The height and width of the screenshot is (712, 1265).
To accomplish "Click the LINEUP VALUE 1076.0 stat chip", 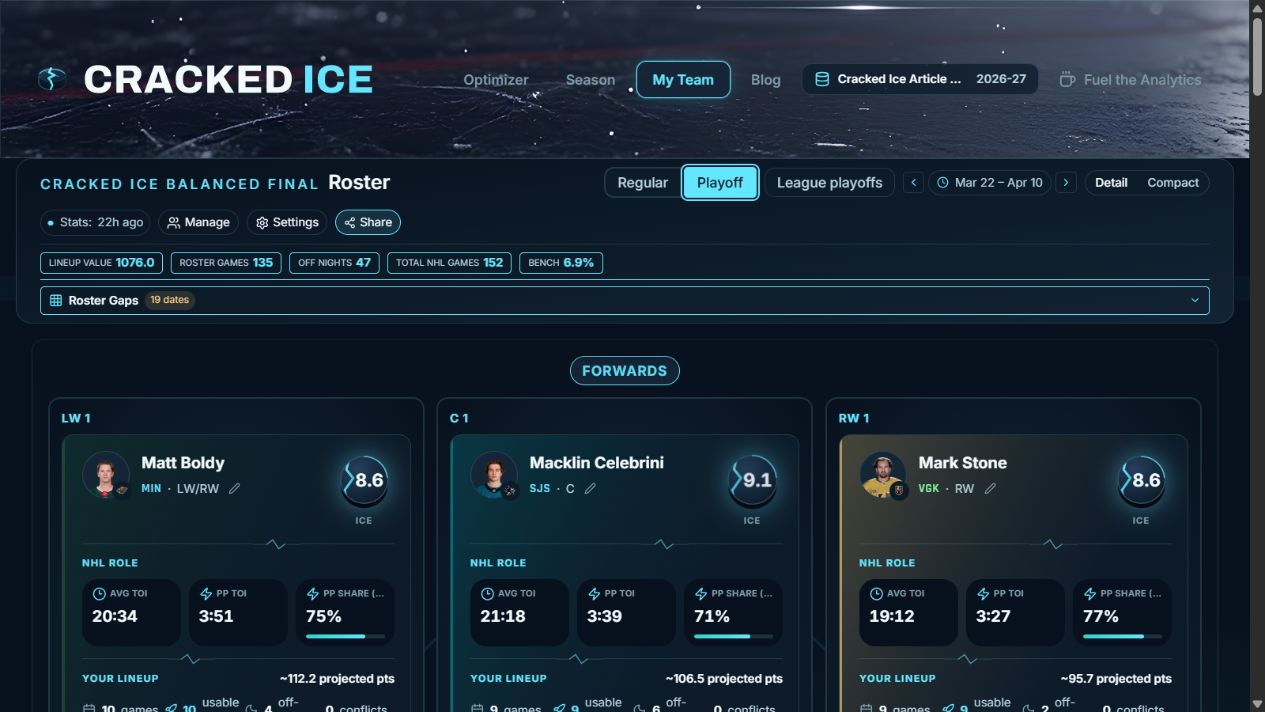I will pyautogui.click(x=101, y=263).
